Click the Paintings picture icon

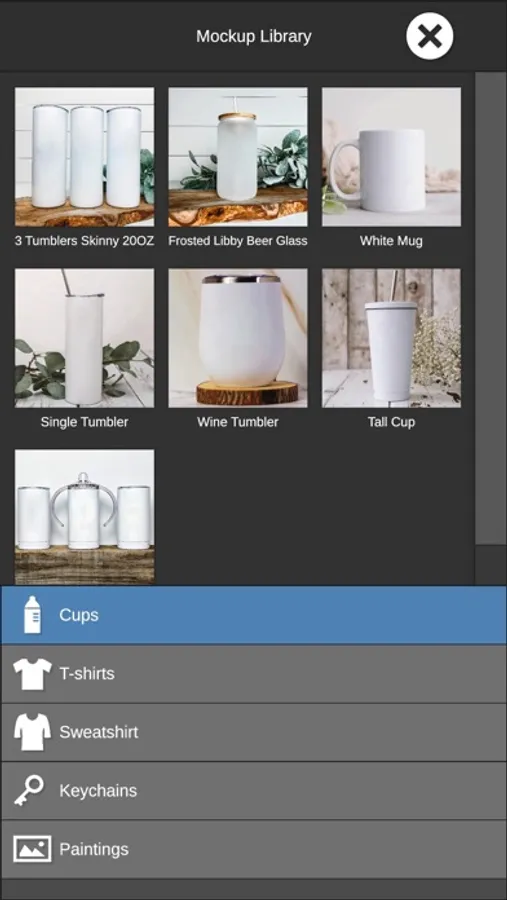[x=32, y=849]
